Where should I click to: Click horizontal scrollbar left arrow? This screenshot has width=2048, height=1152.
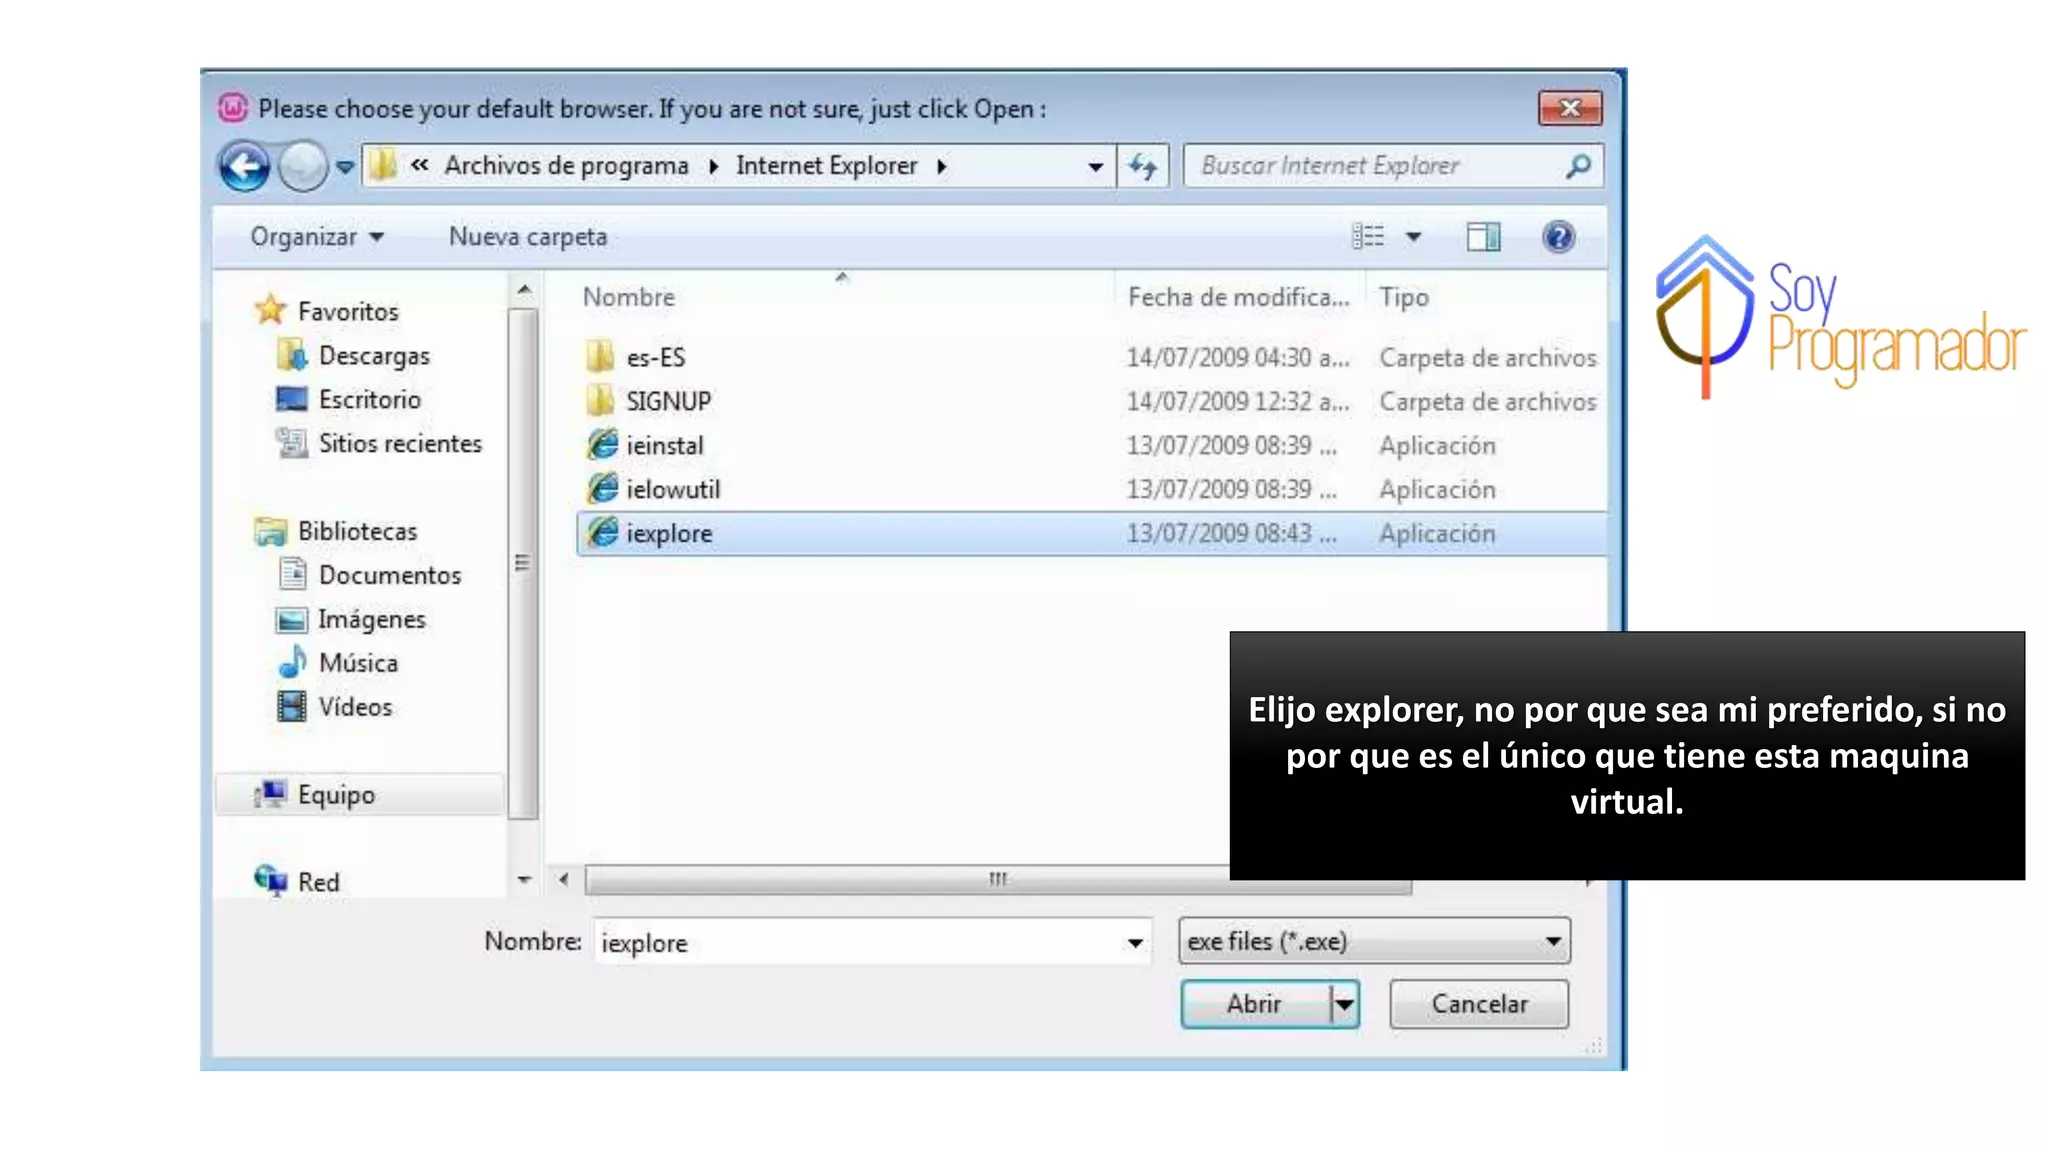(x=564, y=880)
